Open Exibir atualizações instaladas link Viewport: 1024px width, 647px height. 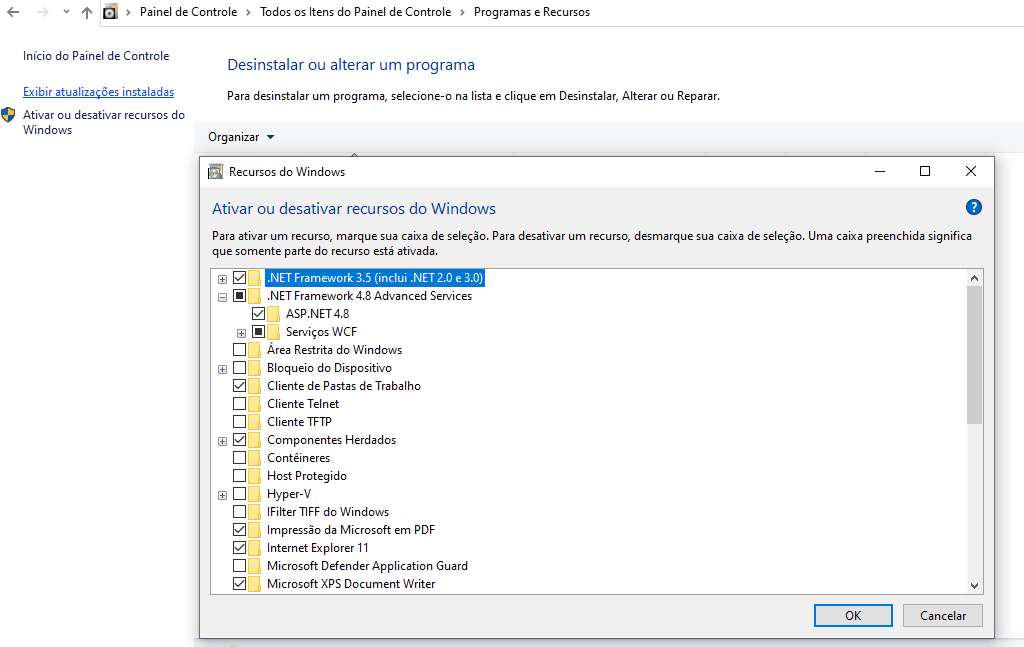pos(99,92)
